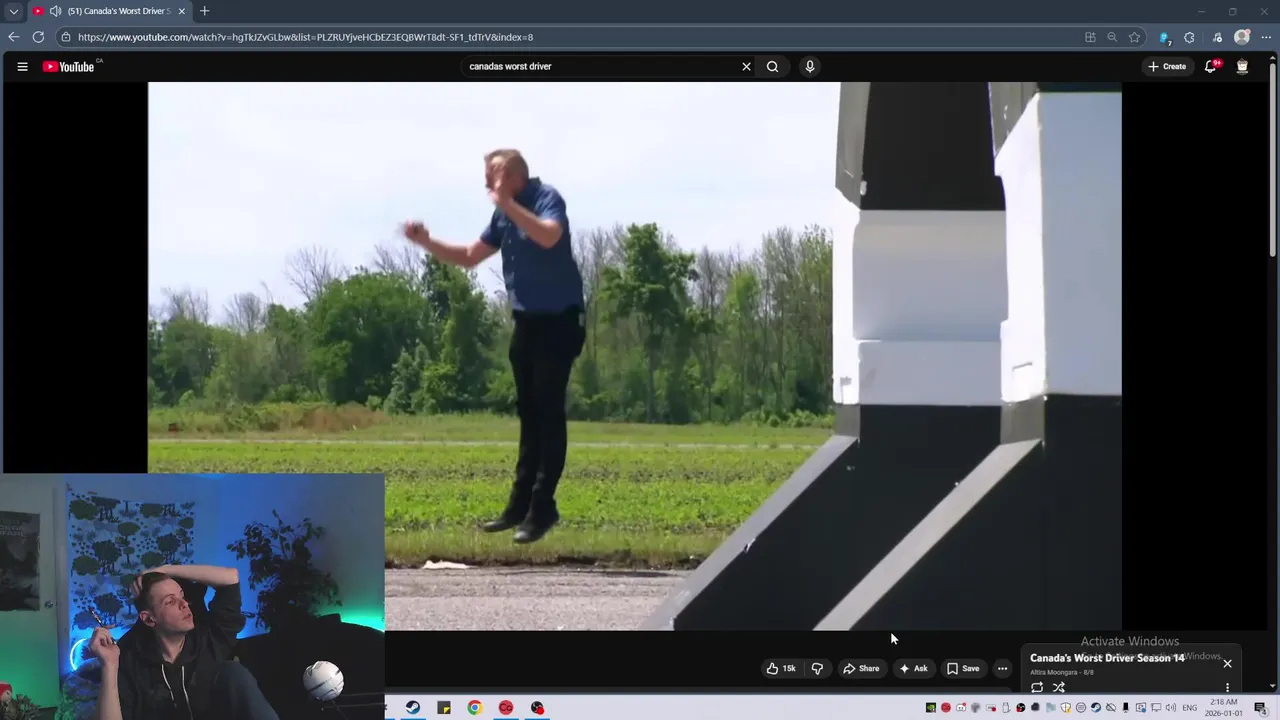Open the split screen apps icon in address bar
1280x720 pixels.
[x=1090, y=37]
